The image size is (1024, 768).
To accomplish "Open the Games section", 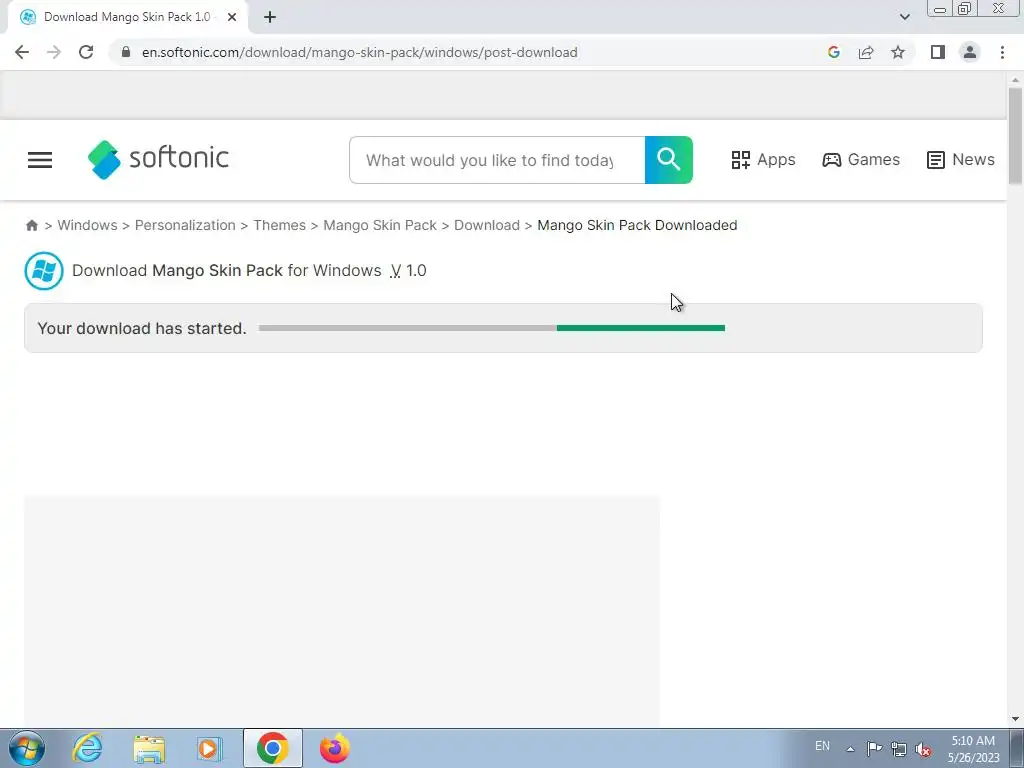I will (x=861, y=159).
